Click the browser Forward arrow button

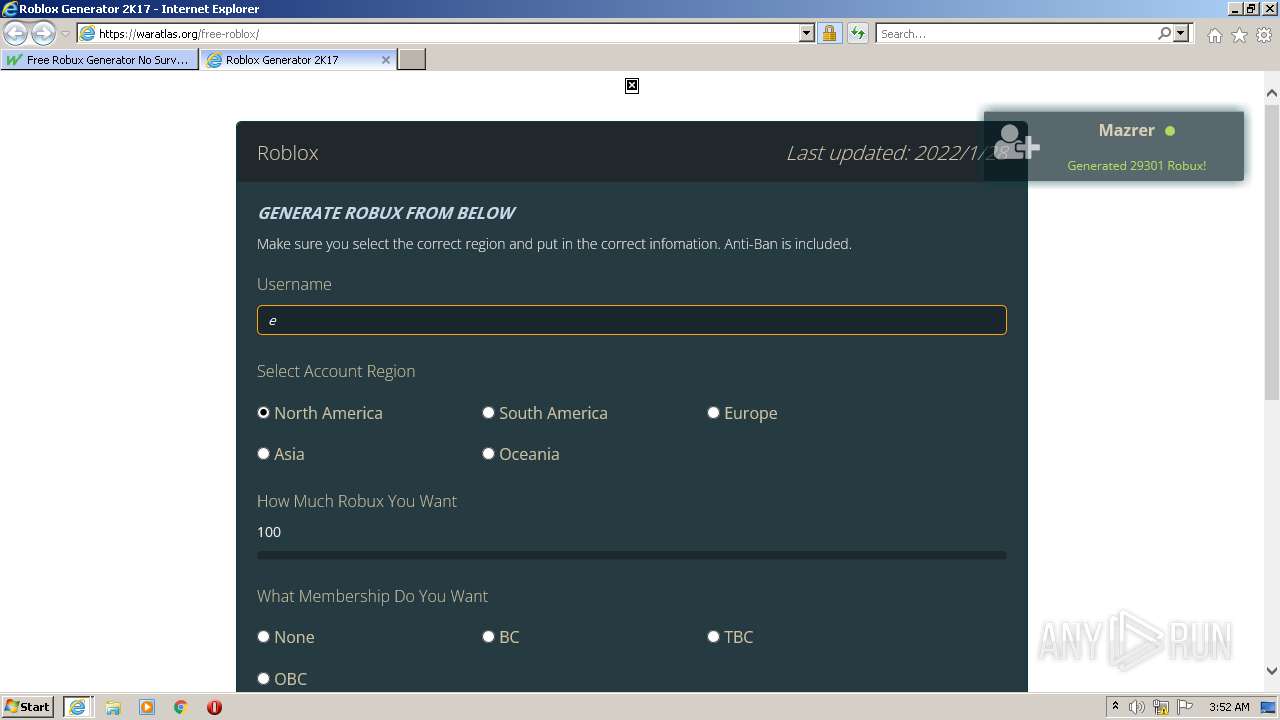[x=42, y=33]
